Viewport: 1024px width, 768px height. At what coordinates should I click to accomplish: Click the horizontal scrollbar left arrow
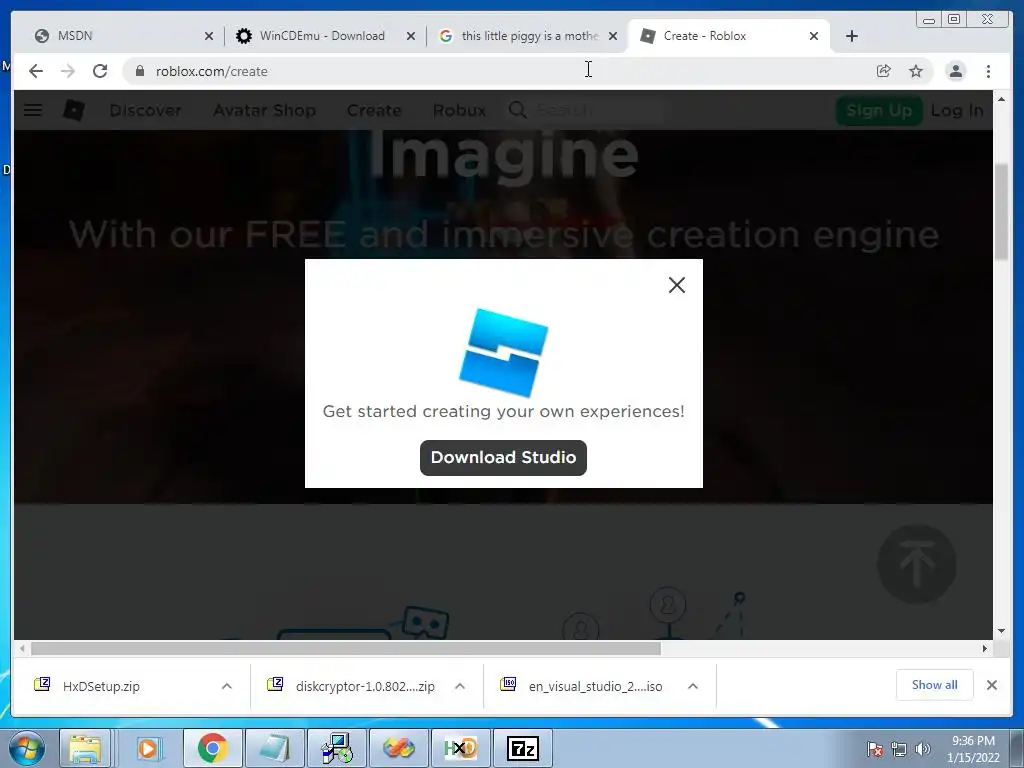[22, 648]
